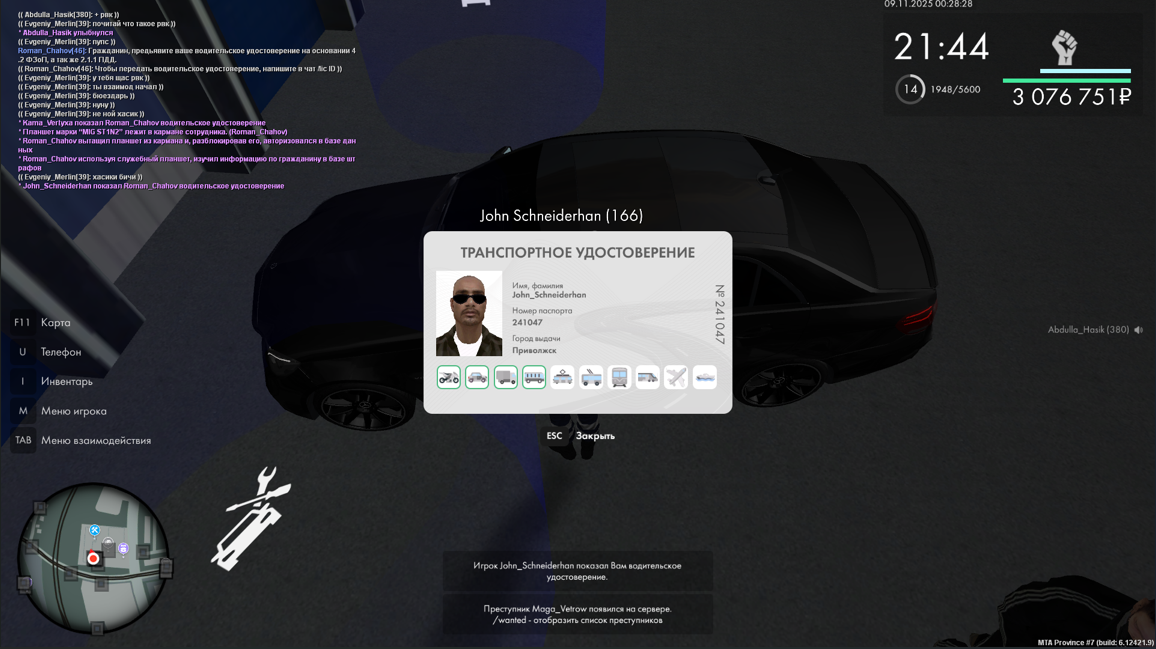Click the motorcycle license category icon
Image resolution: width=1156 pixels, height=649 pixels.
coord(448,378)
